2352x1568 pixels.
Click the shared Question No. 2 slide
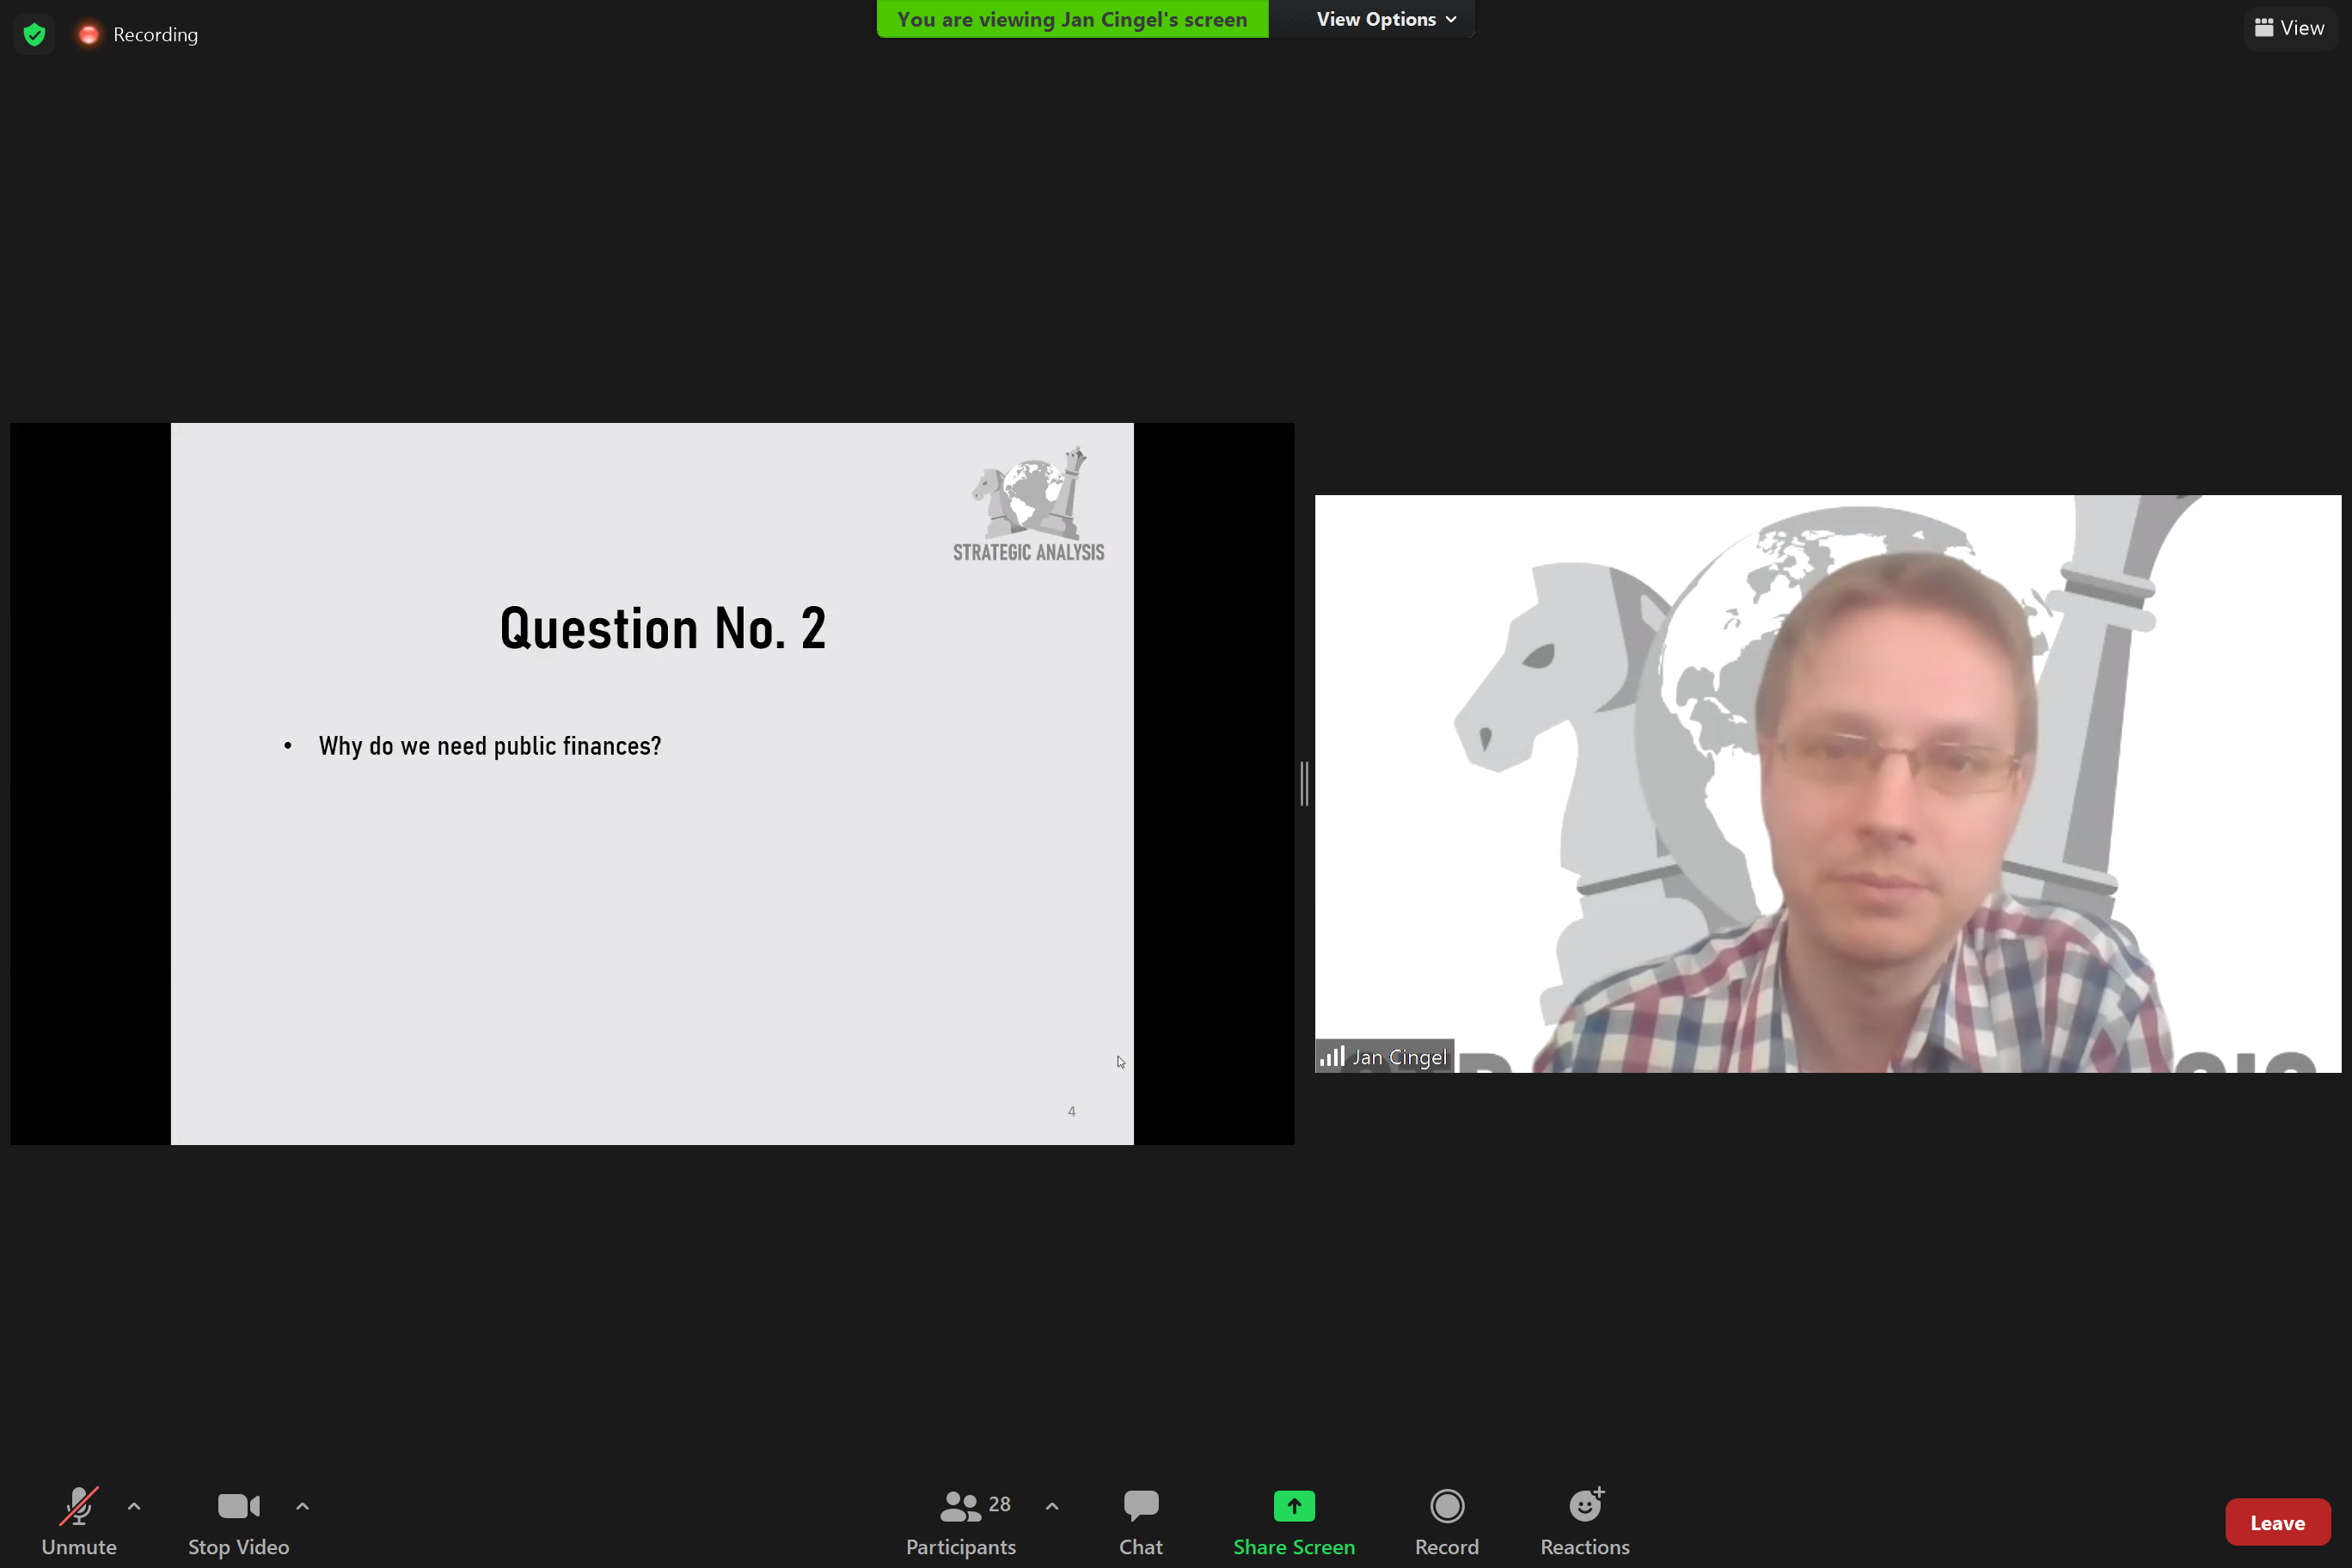652,783
